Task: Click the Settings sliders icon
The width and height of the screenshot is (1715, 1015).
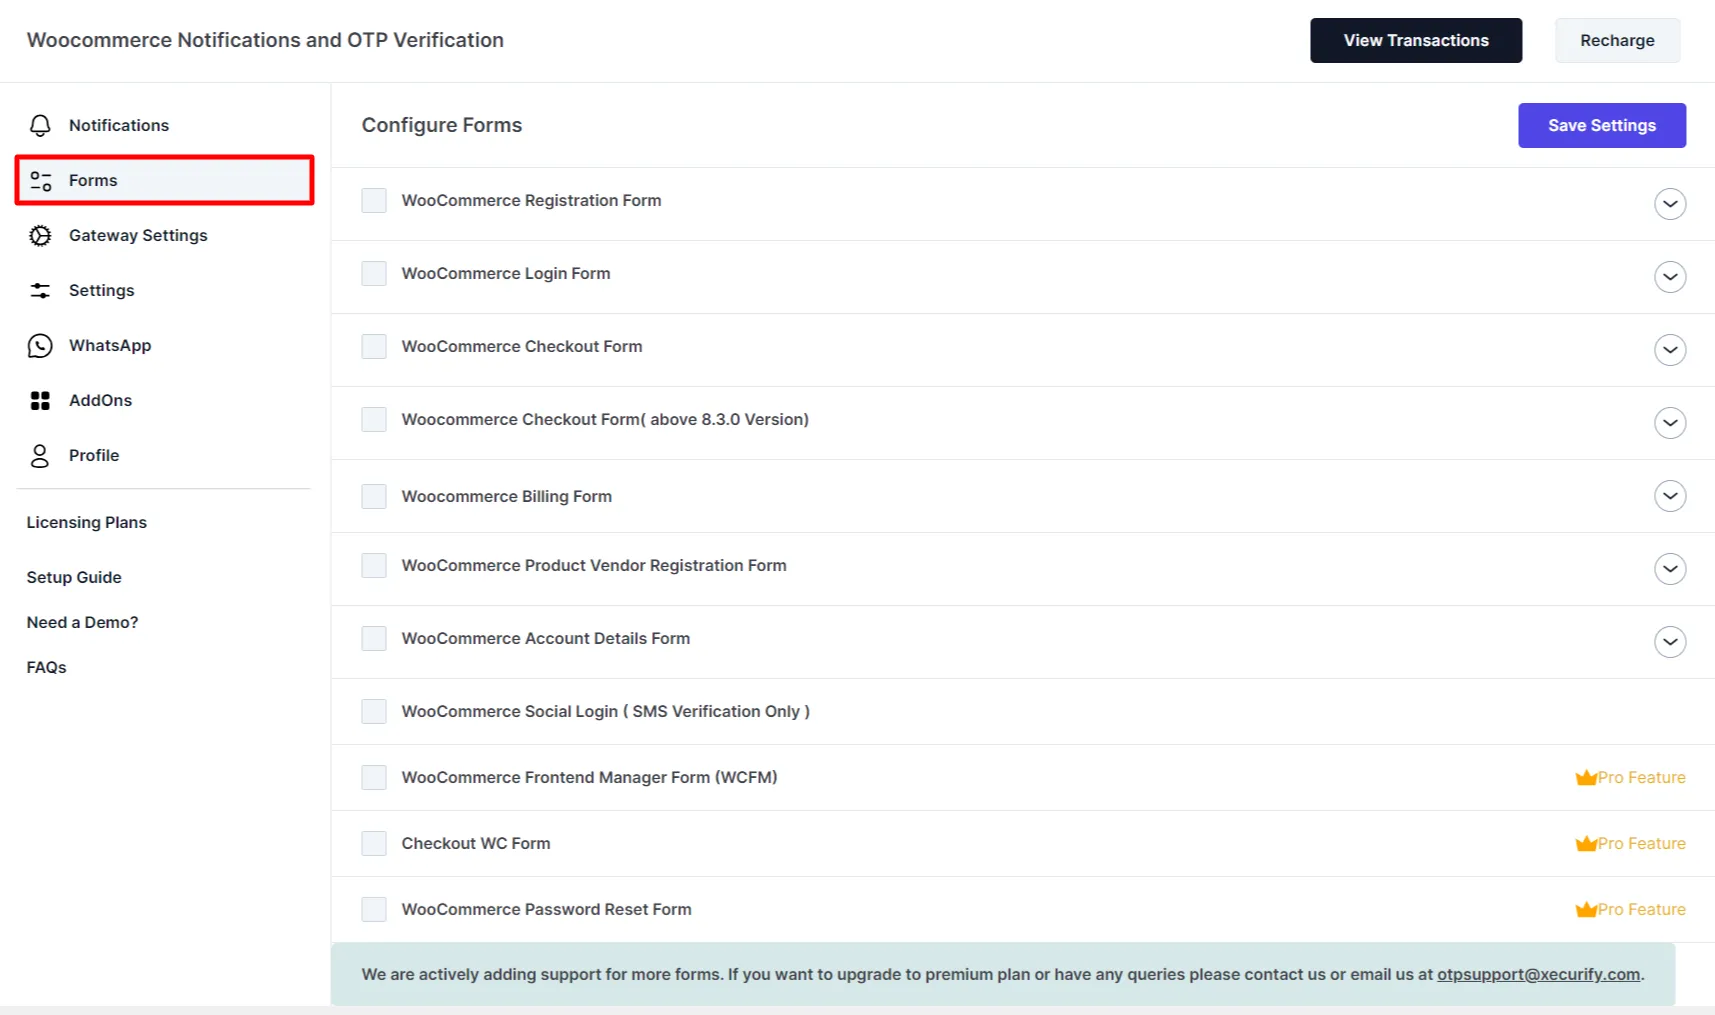Action: pos(40,290)
